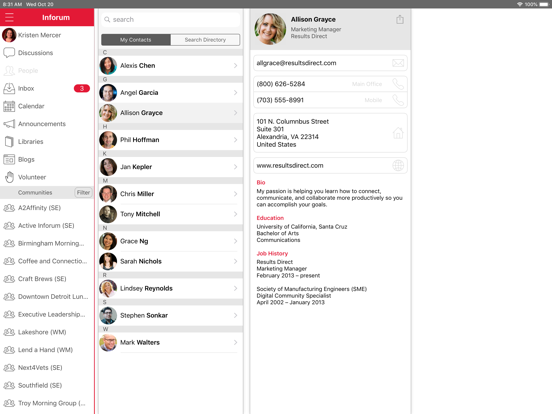Tap the website globe icon
Image resolution: width=552 pixels, height=414 pixels.
[x=398, y=165]
